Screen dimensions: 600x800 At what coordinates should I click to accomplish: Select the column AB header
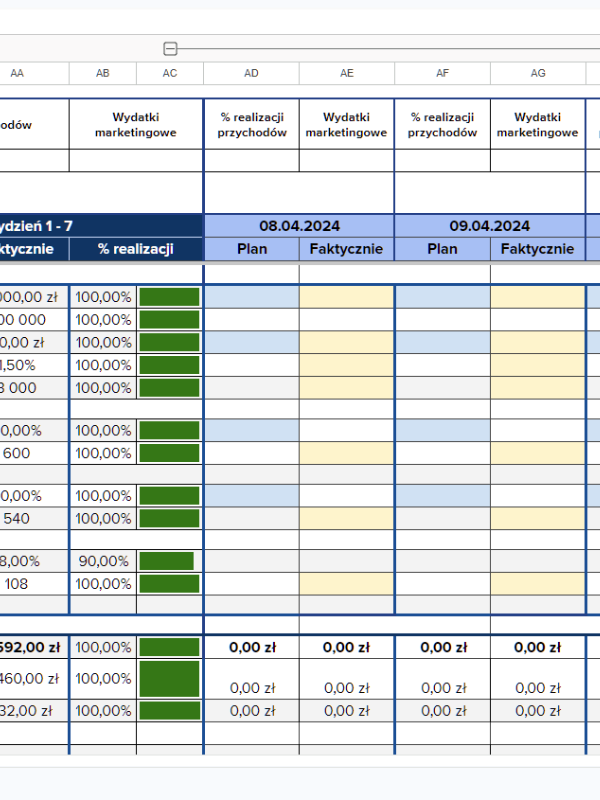click(x=103, y=73)
